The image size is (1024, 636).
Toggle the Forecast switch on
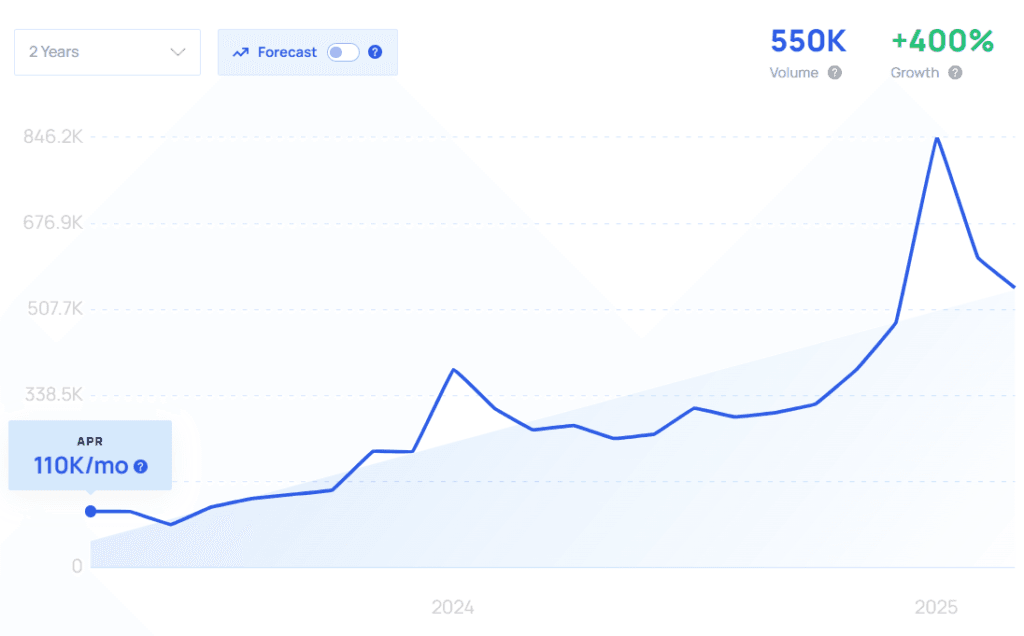(x=343, y=52)
